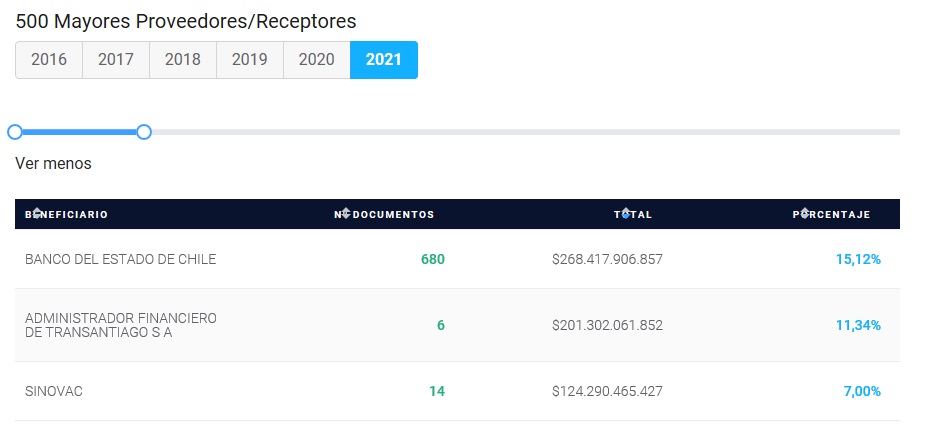The height and width of the screenshot is (425, 929).
Task: Click the right handle of the range slider
Action: pos(144,132)
